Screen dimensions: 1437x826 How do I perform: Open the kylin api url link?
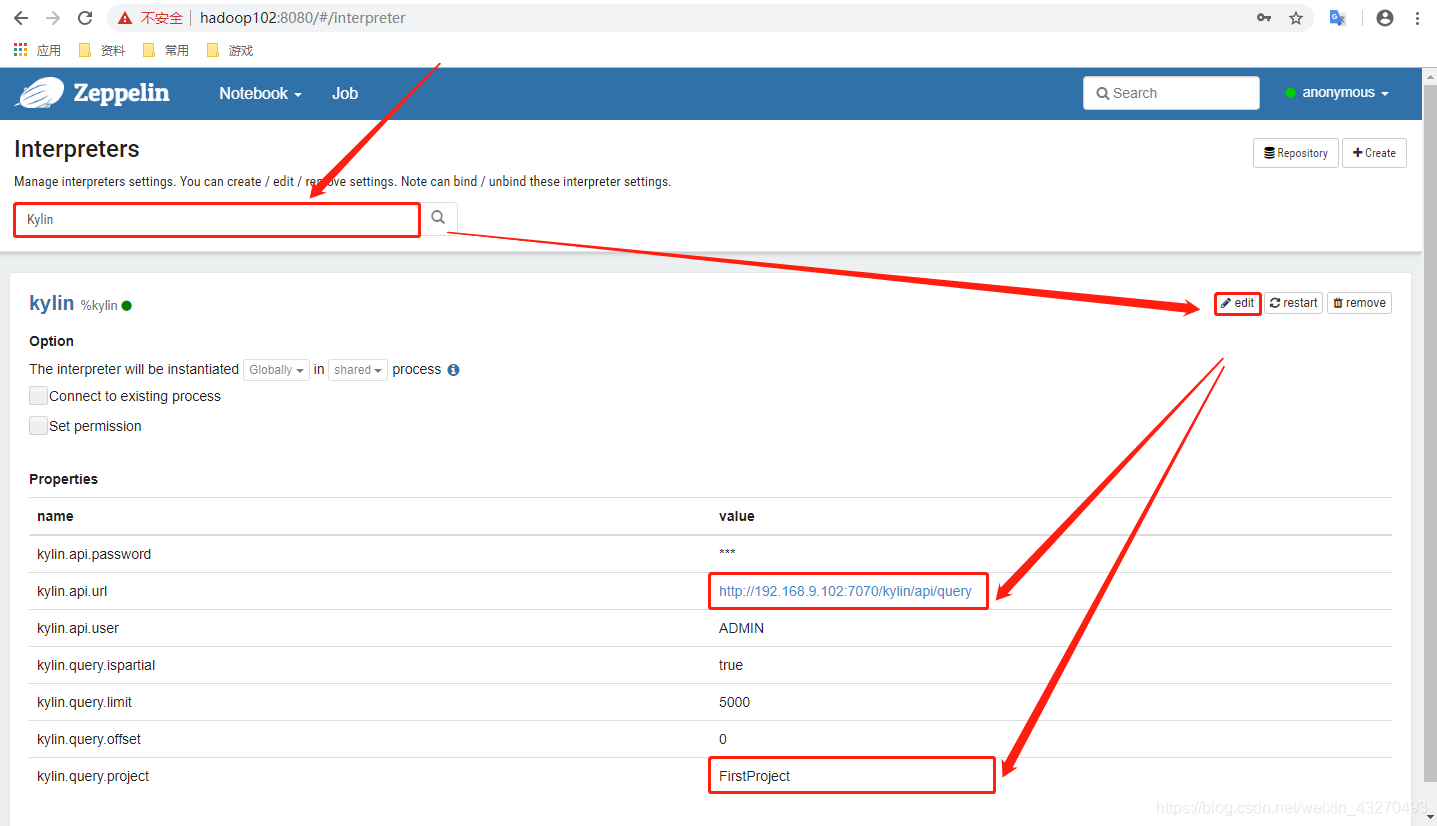point(845,591)
